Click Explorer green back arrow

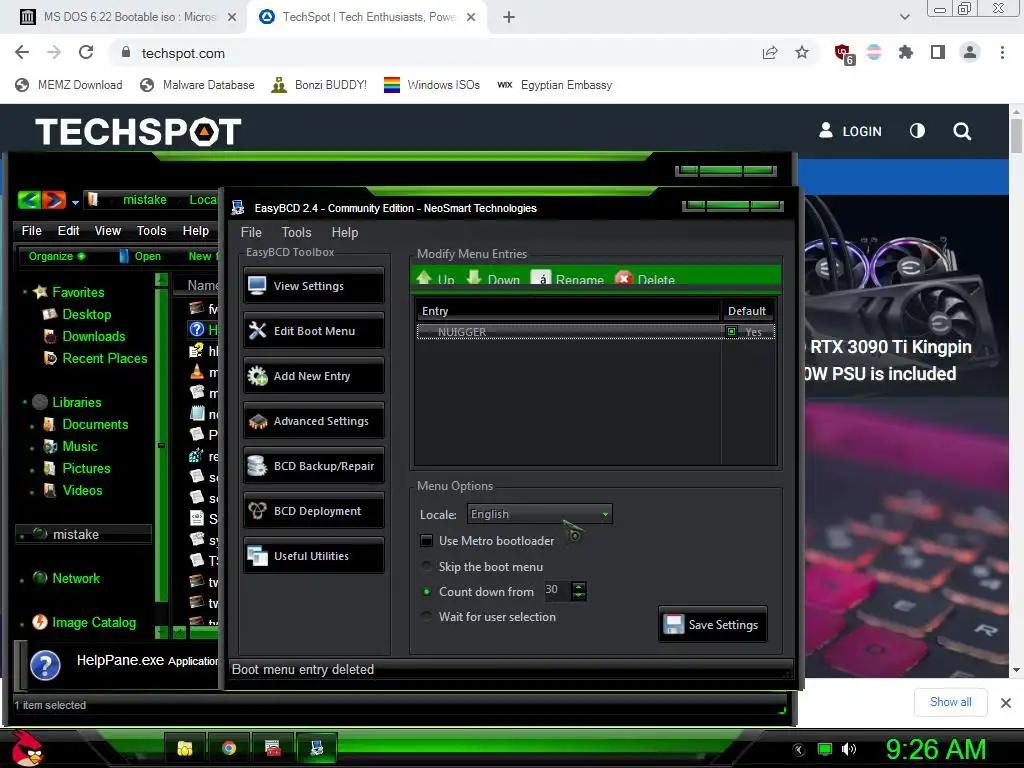click(29, 200)
